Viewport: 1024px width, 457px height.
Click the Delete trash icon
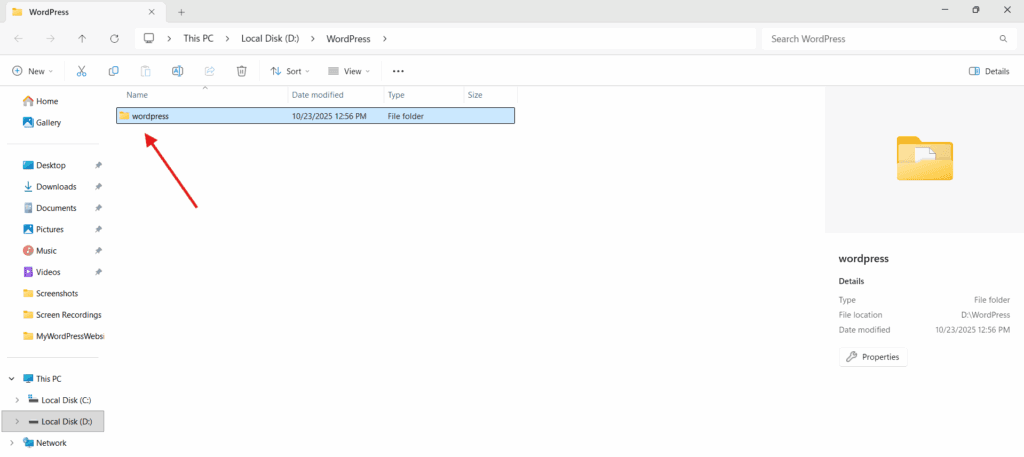[x=241, y=71]
